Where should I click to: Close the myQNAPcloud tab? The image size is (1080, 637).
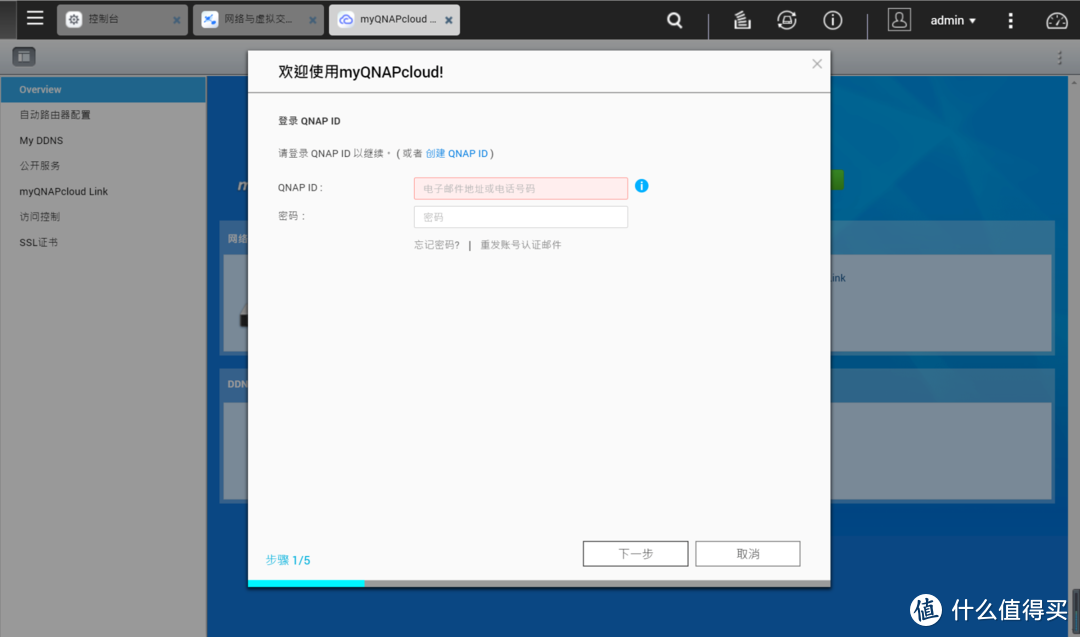(448, 21)
